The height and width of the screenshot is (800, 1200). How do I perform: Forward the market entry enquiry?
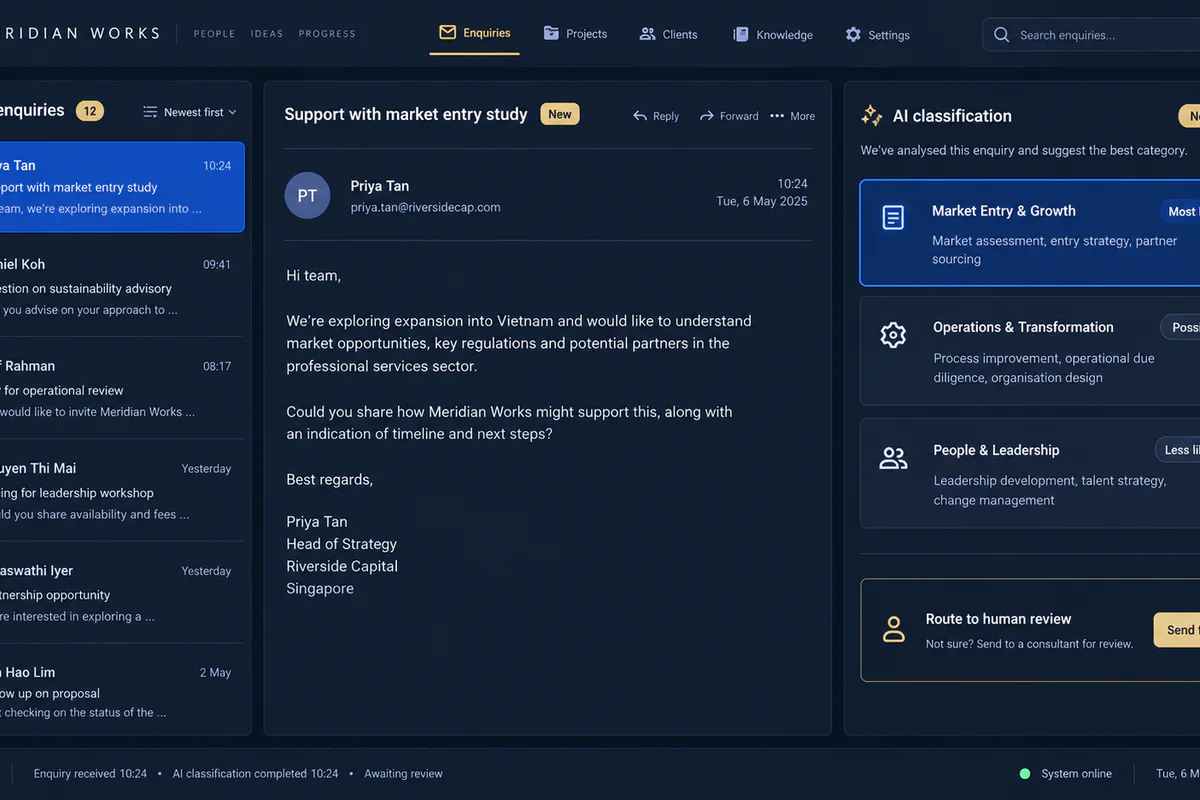729,116
